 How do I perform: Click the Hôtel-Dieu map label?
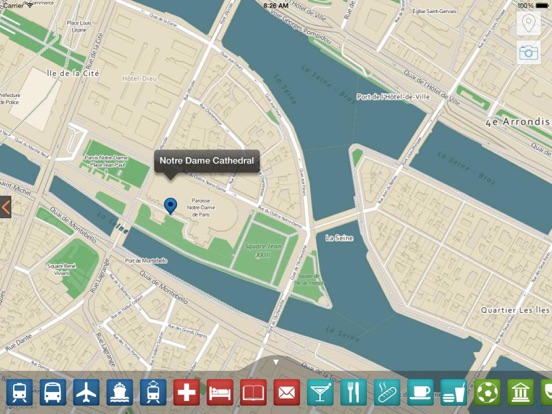(x=140, y=79)
